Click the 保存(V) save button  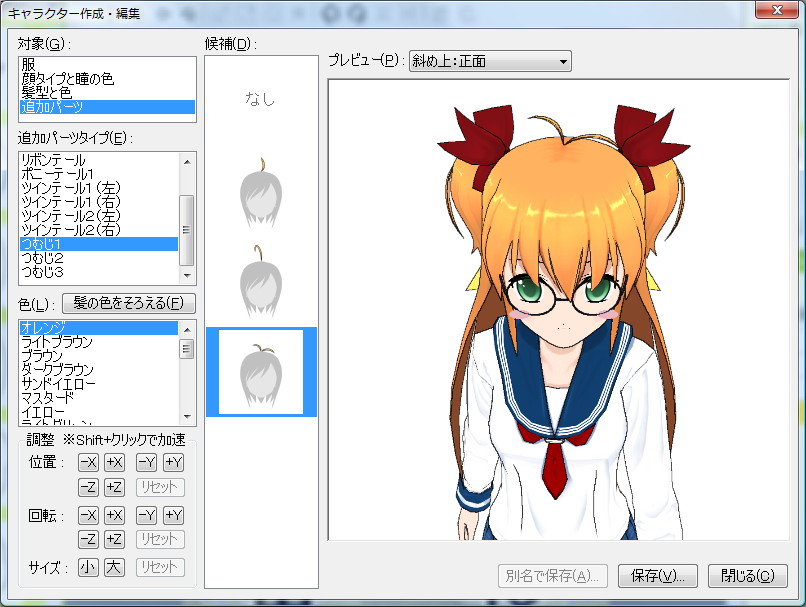pos(657,576)
